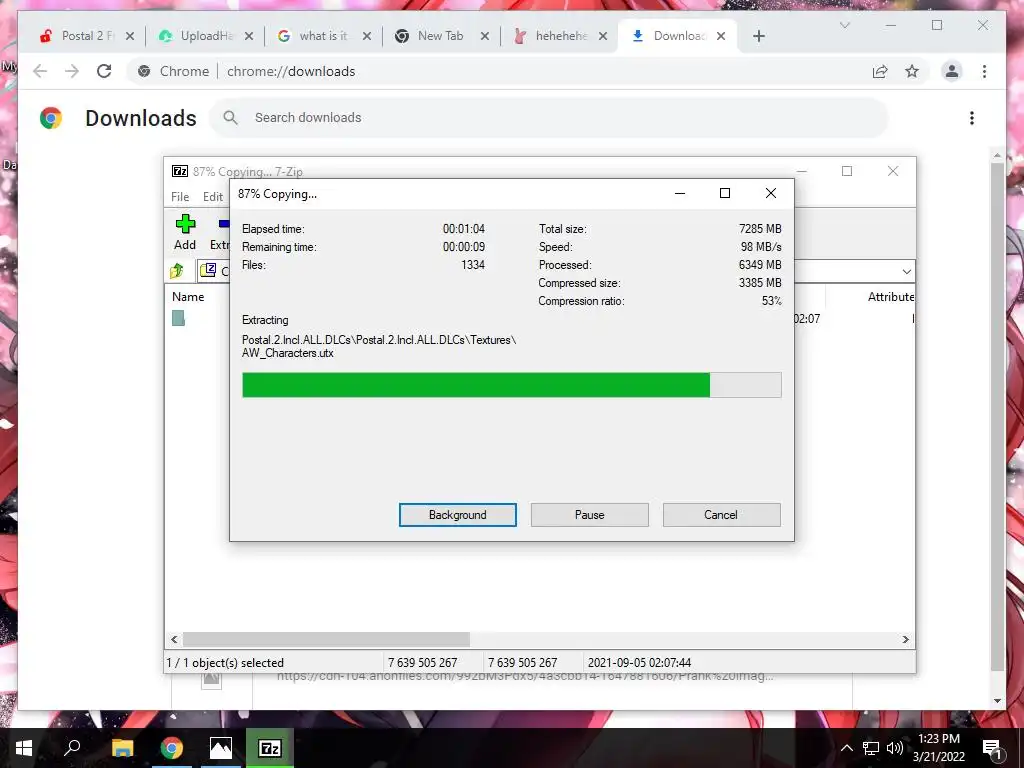Send extraction to Background
The image size is (1024, 768).
[x=457, y=515]
